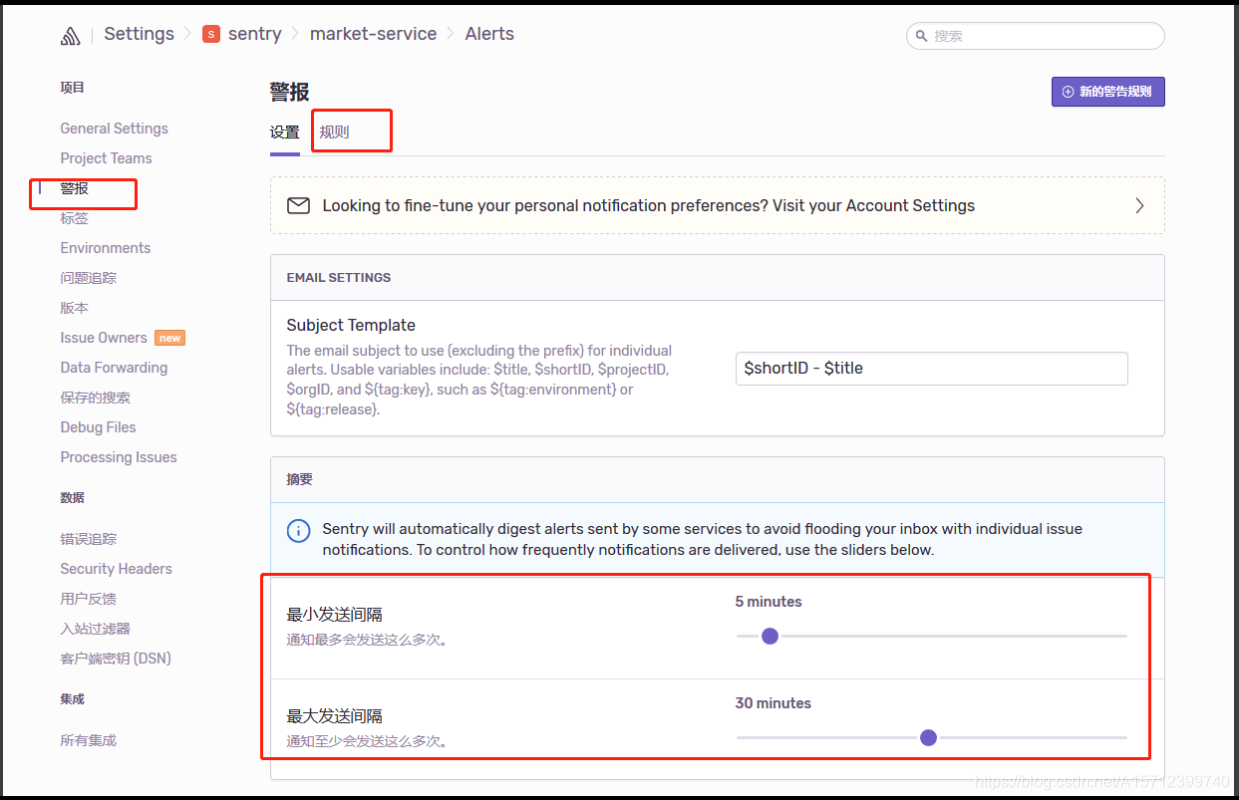Select 标签 in the sidebar

point(75,218)
